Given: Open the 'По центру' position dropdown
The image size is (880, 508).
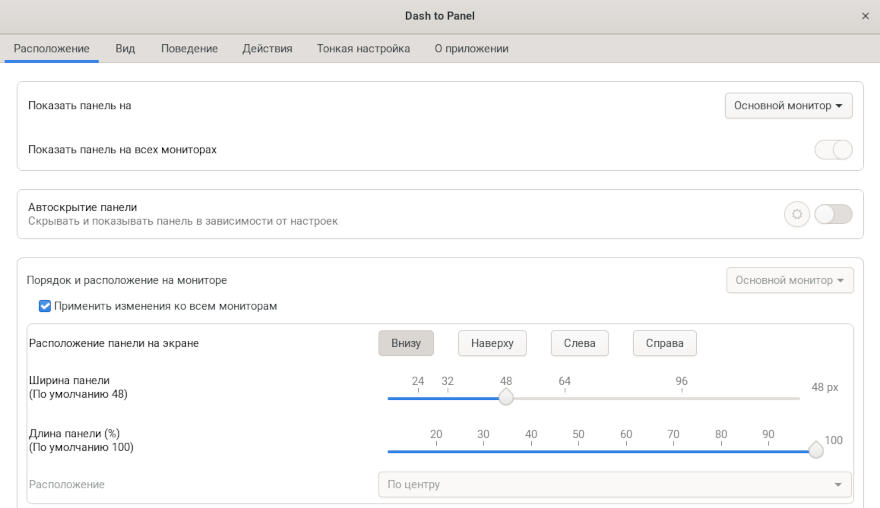Looking at the screenshot, I should point(614,485).
